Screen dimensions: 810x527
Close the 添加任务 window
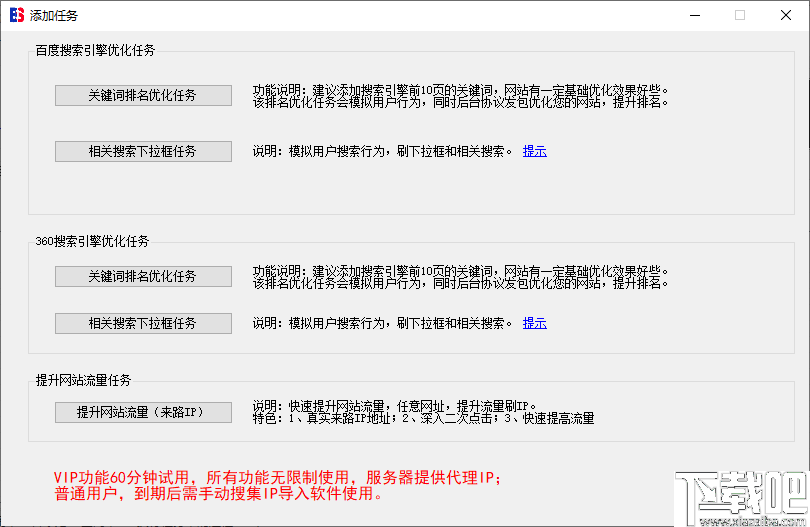[x=786, y=16]
